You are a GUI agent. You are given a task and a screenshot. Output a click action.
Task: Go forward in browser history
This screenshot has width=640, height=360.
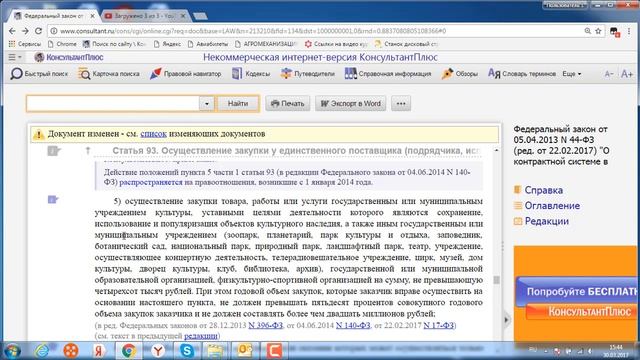click(25, 31)
